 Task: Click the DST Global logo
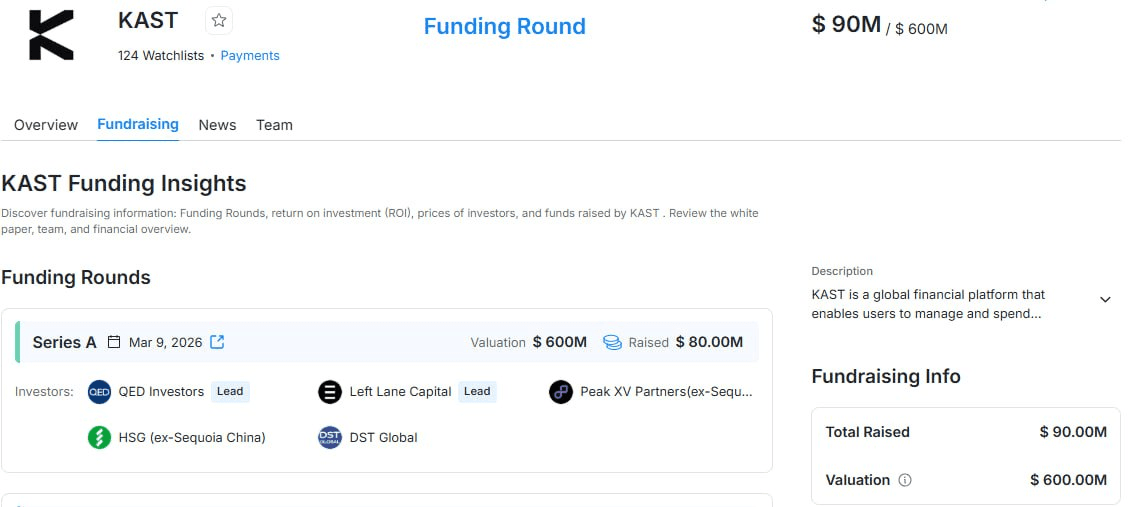[330, 438]
